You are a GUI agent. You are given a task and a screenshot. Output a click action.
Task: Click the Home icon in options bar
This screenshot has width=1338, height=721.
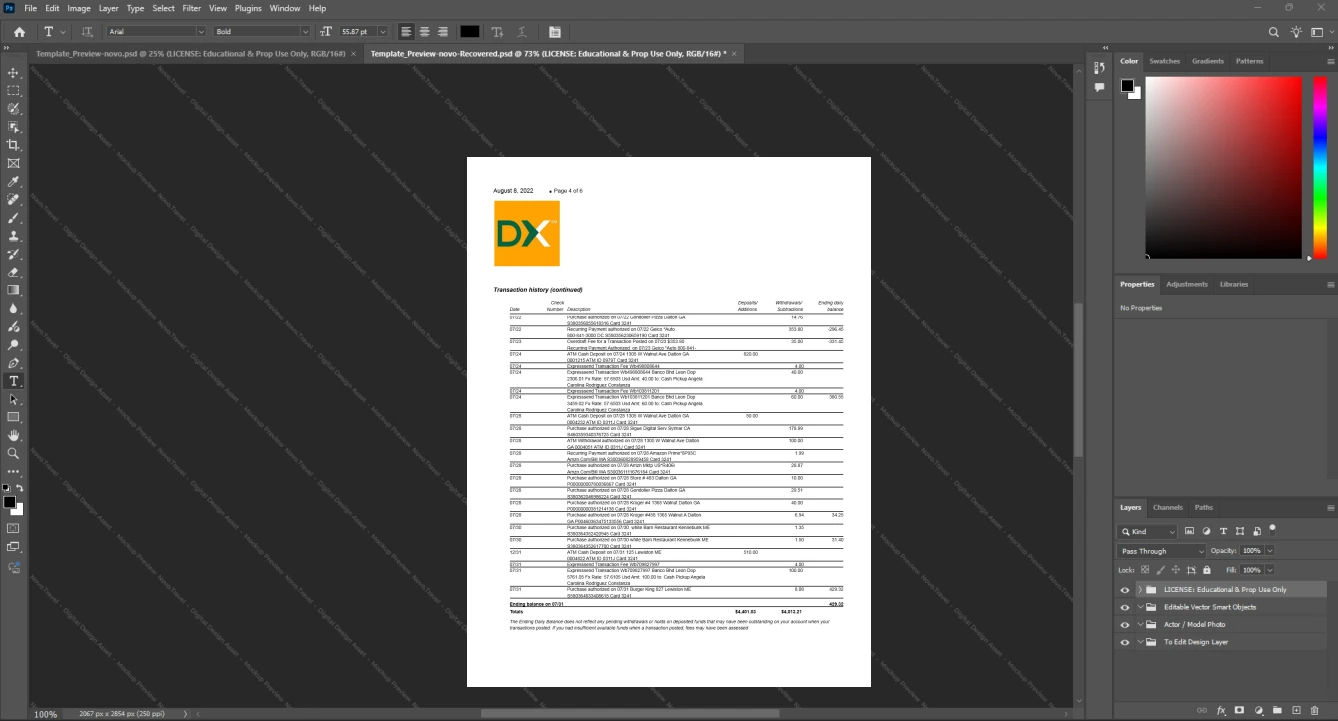point(19,32)
